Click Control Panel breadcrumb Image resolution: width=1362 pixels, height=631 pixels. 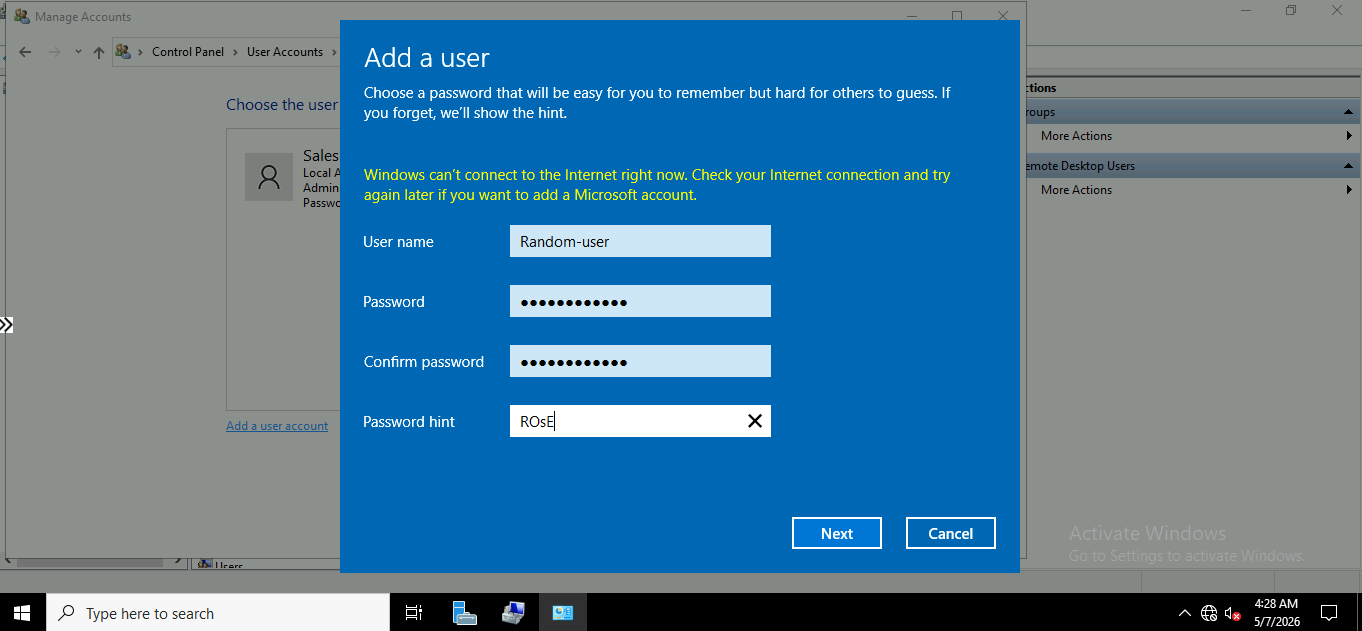(188, 52)
